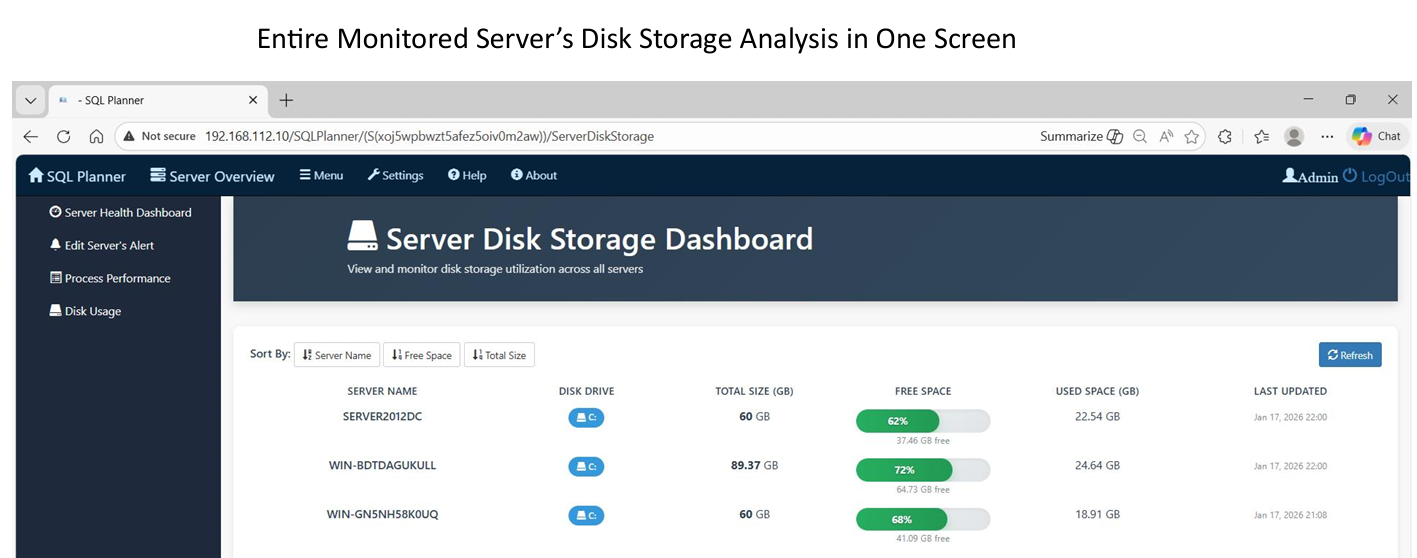Image resolution: width=1417 pixels, height=558 pixels.
Task: Sort disks by Server Name
Action: pos(336,355)
